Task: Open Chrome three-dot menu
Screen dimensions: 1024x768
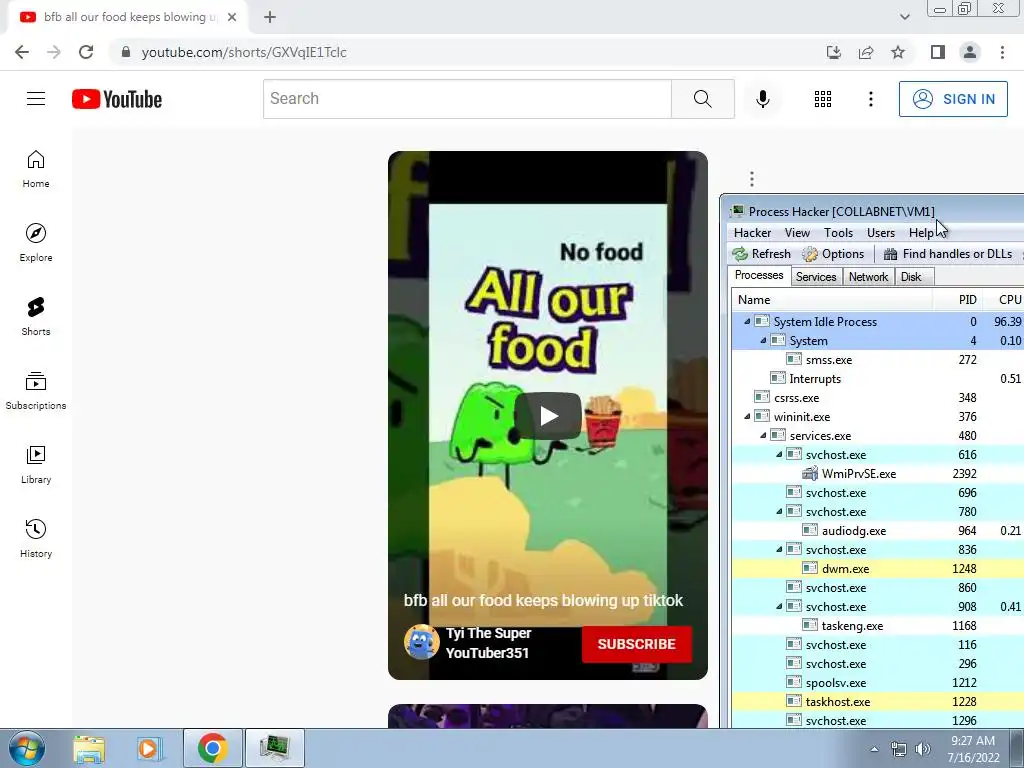Action: click(x=1002, y=52)
